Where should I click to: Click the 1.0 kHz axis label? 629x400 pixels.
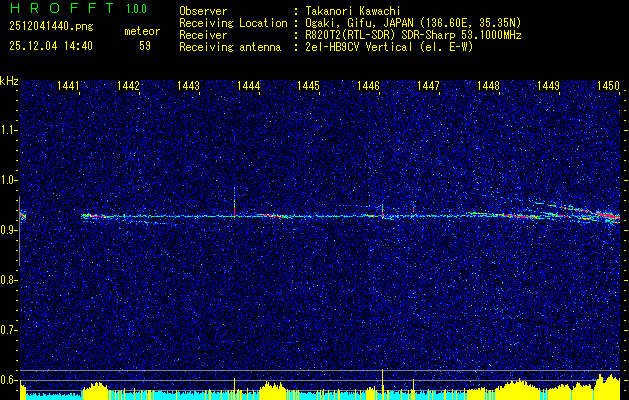[9, 181]
